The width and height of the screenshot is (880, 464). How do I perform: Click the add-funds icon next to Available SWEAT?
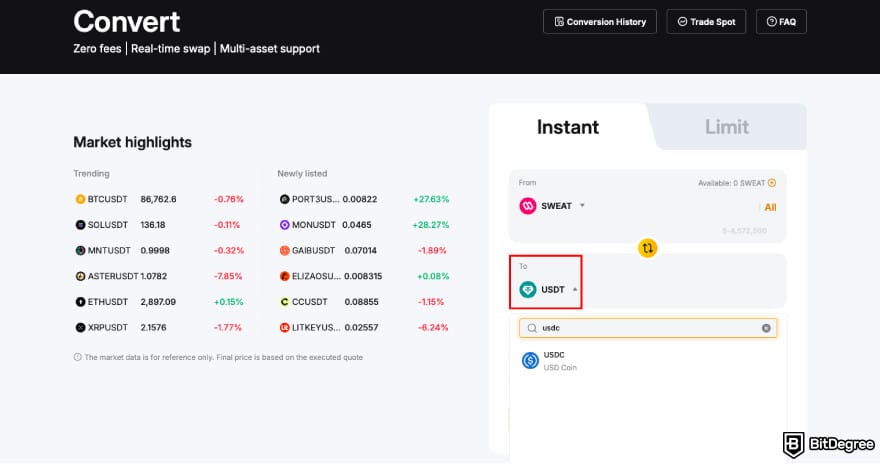[772, 183]
